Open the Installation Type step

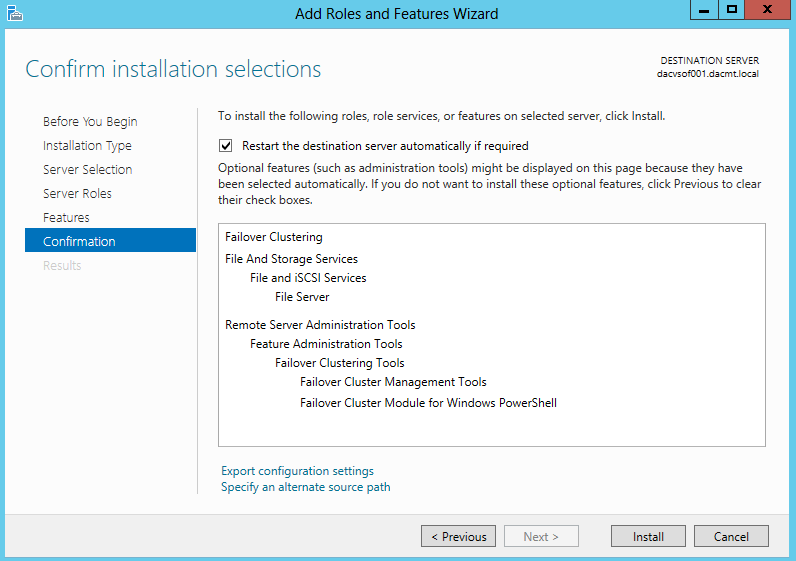[87, 145]
